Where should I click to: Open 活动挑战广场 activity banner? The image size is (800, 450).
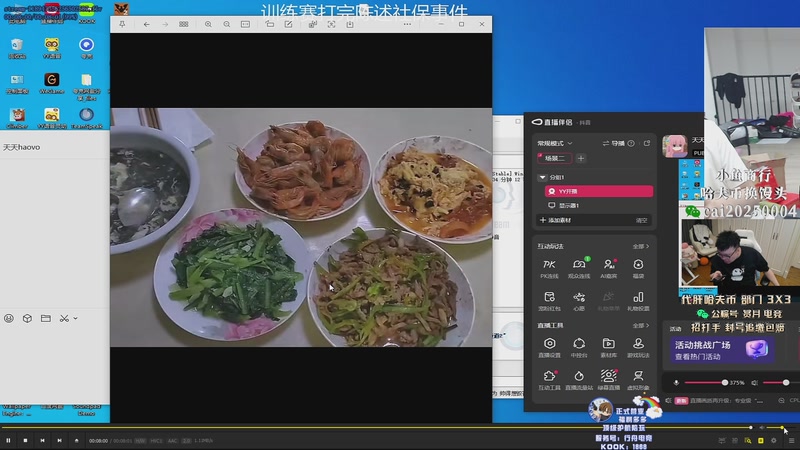[x=721, y=350]
